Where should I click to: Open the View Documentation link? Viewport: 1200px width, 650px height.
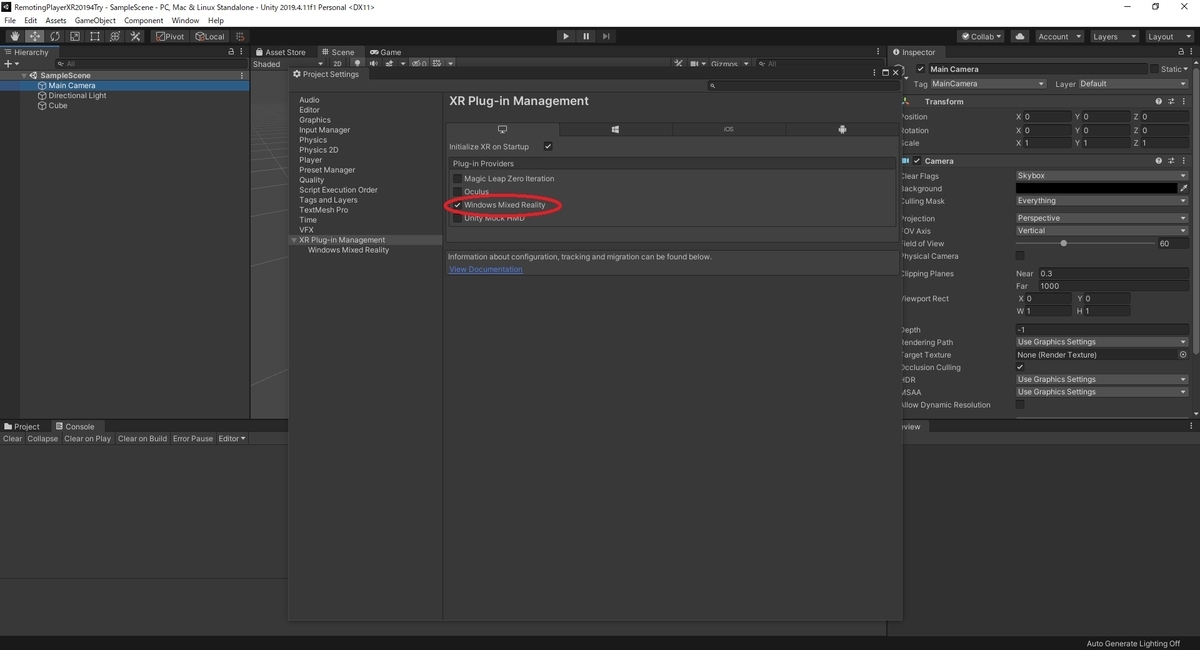(486, 269)
